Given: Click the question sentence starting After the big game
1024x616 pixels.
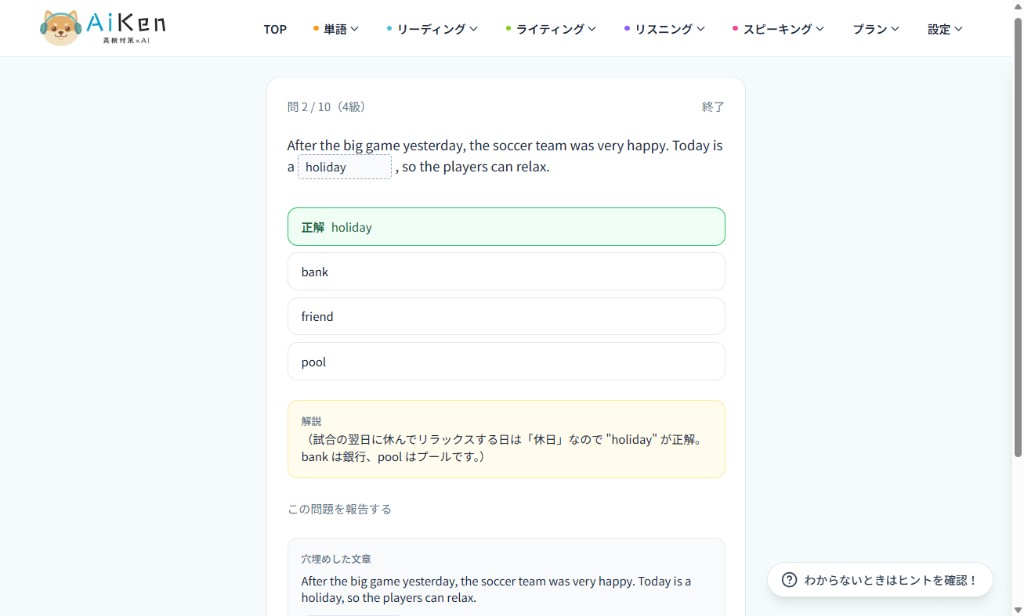Looking at the screenshot, I should click(505, 156).
